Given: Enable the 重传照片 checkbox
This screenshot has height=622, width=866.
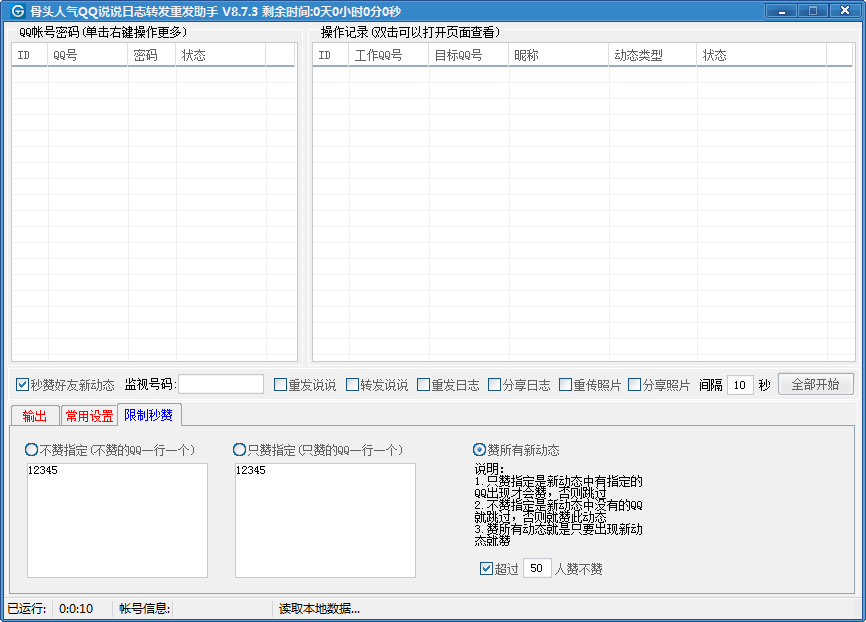Looking at the screenshot, I should 566,385.
